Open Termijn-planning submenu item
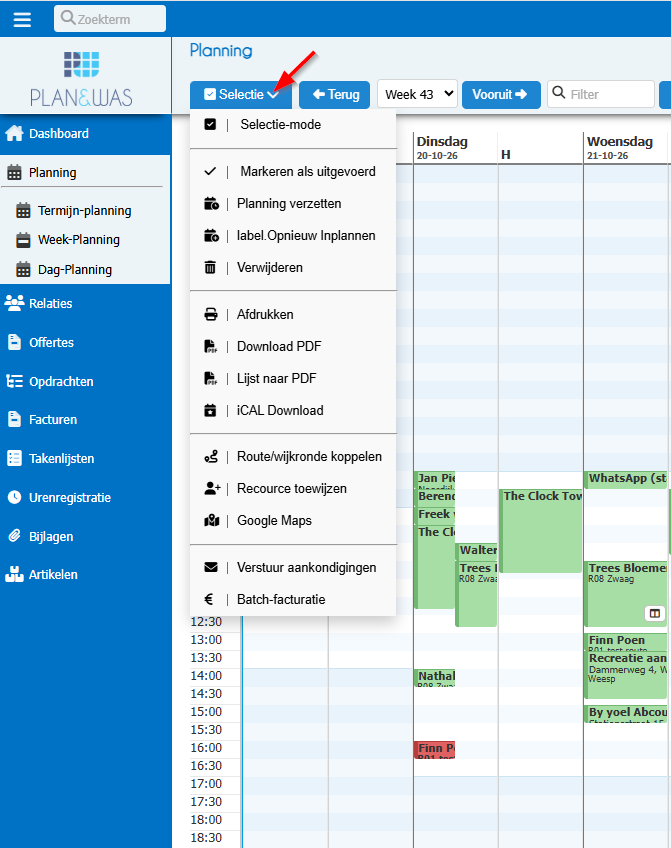Screen dimensions: 671x848 tap(85, 210)
